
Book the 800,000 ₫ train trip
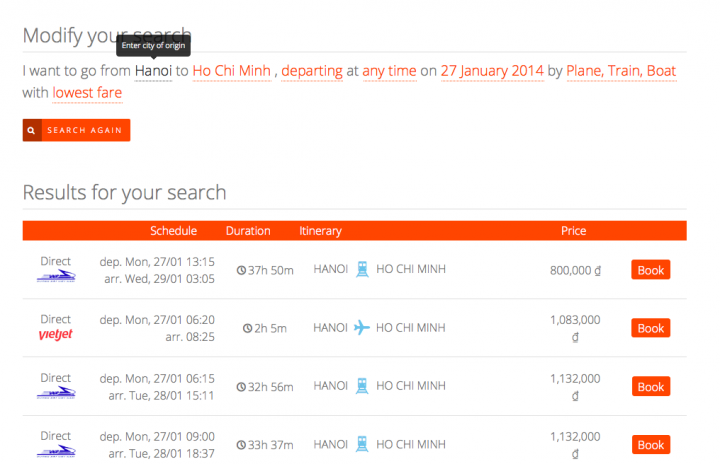(x=651, y=270)
